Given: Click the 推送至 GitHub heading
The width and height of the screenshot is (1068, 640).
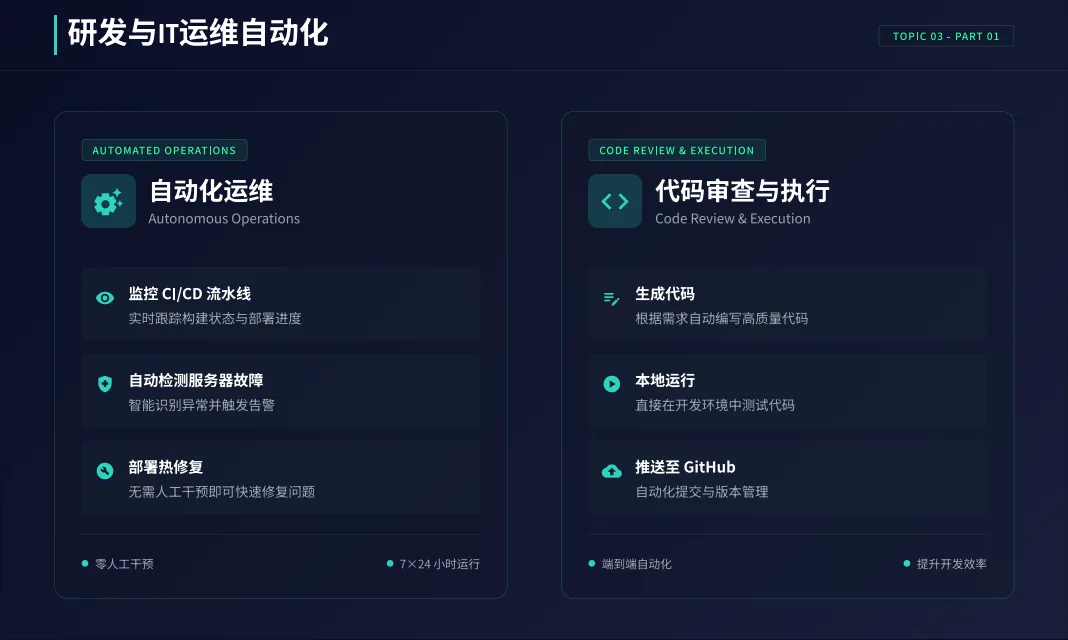Looking at the screenshot, I should coord(685,467).
